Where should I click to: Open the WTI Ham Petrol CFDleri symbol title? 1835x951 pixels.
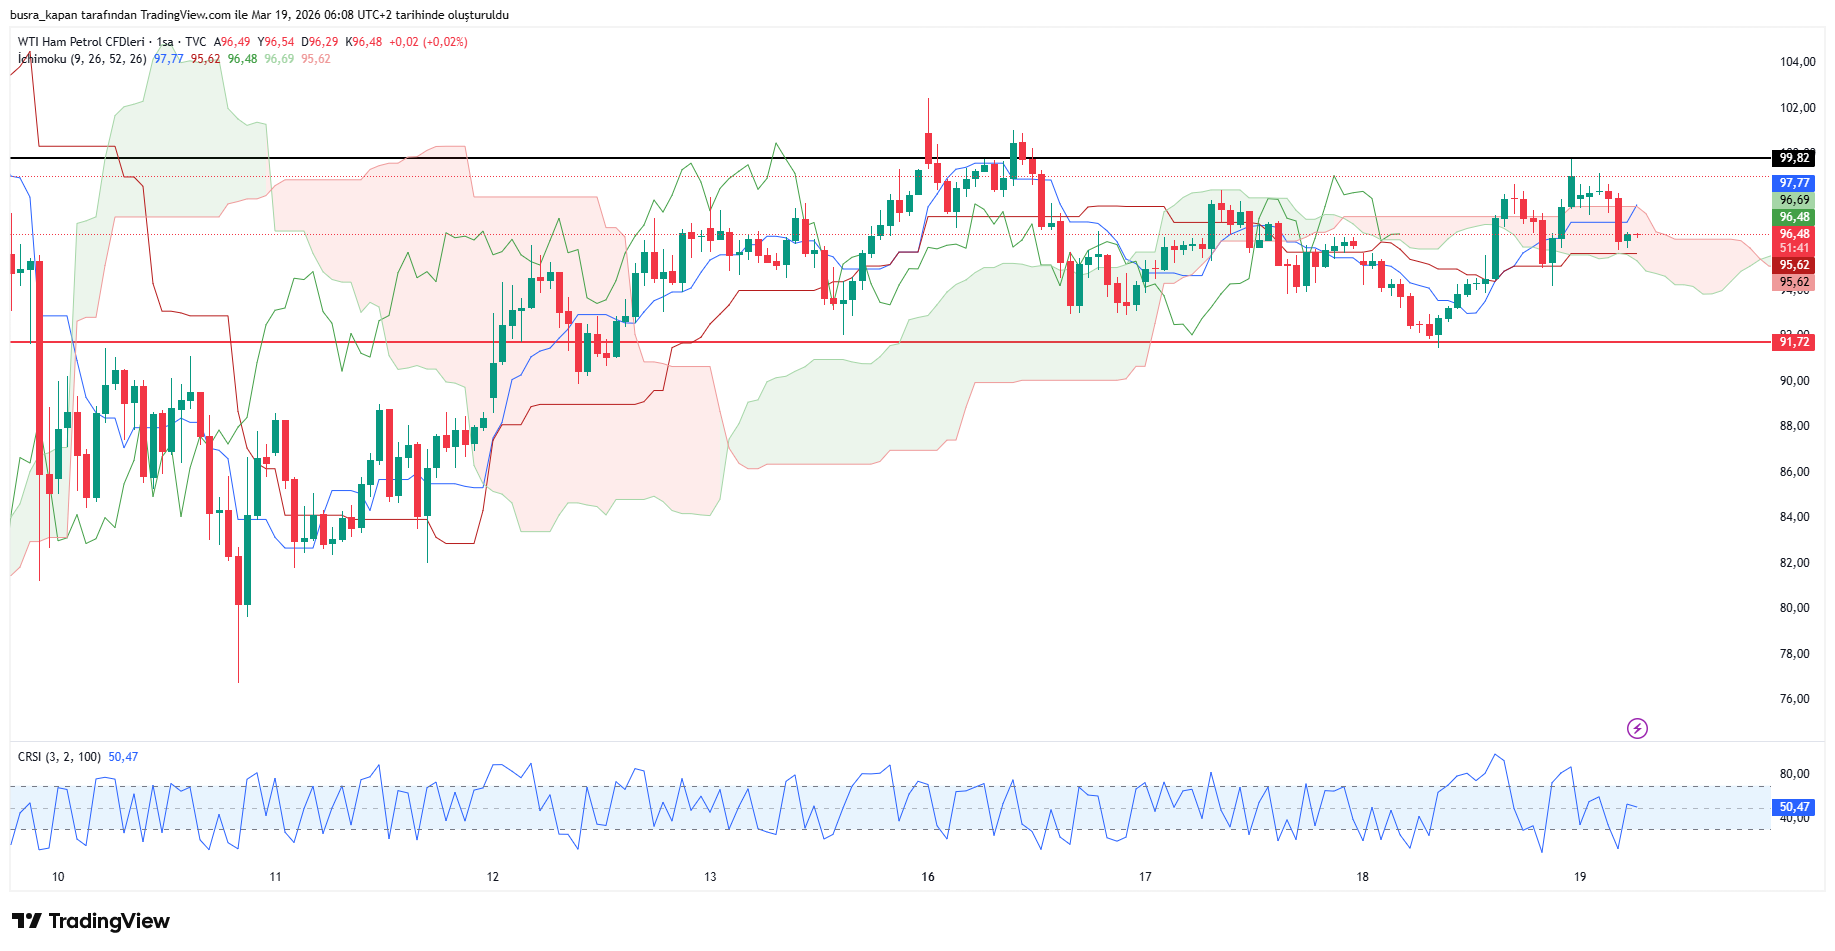click(x=81, y=42)
